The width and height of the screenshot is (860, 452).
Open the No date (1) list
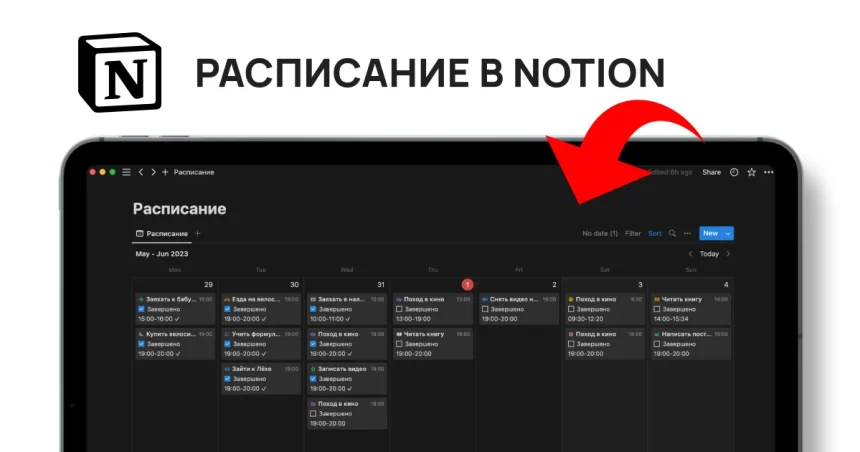tap(600, 233)
